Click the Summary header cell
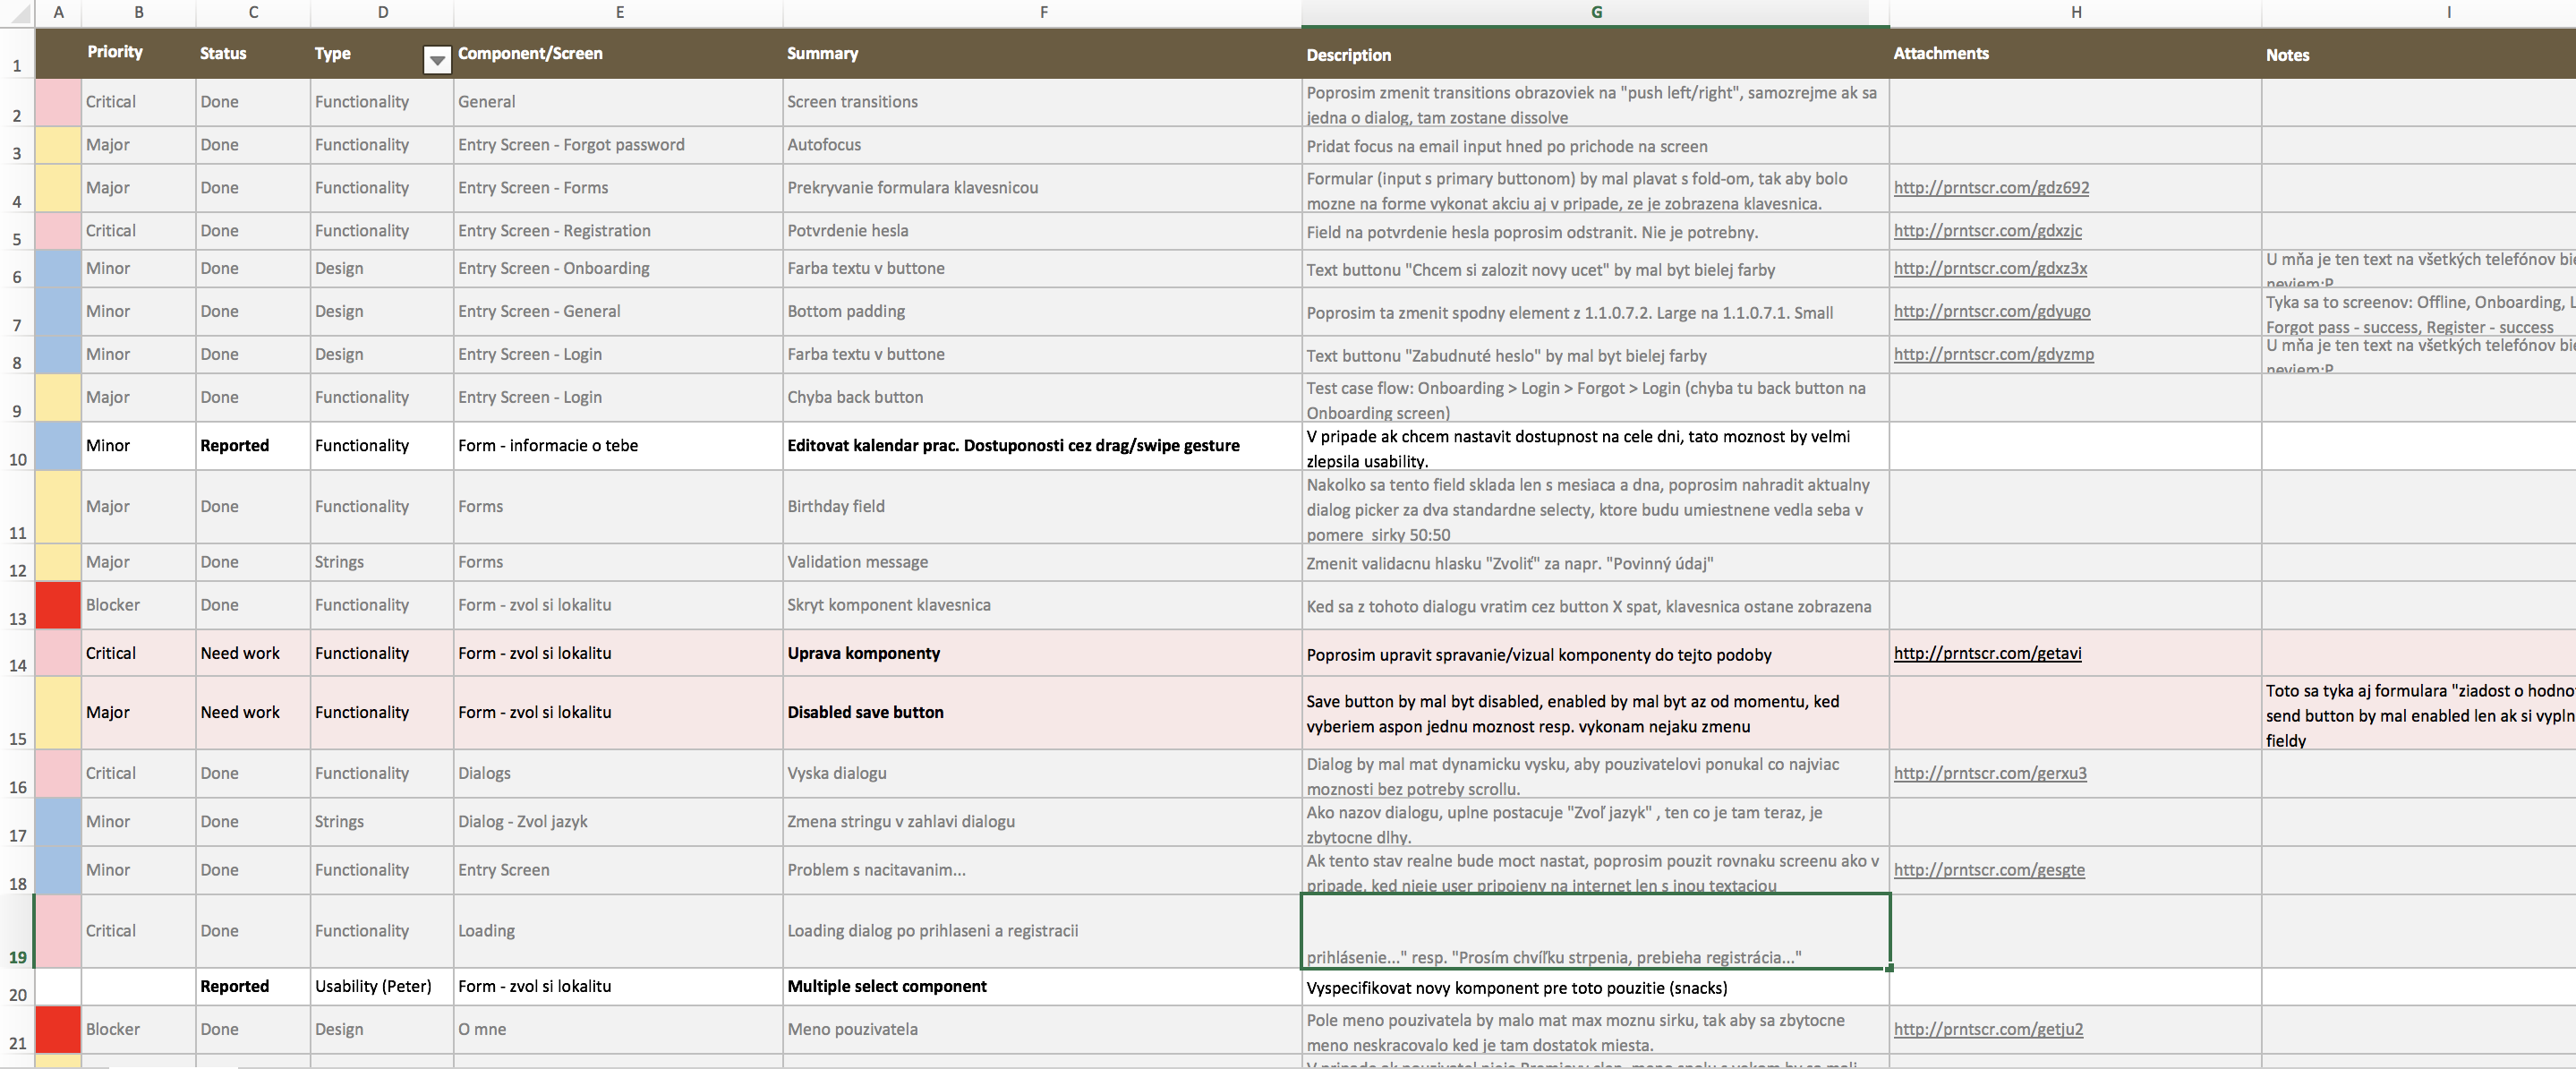The image size is (2576, 1069). 1042,53
